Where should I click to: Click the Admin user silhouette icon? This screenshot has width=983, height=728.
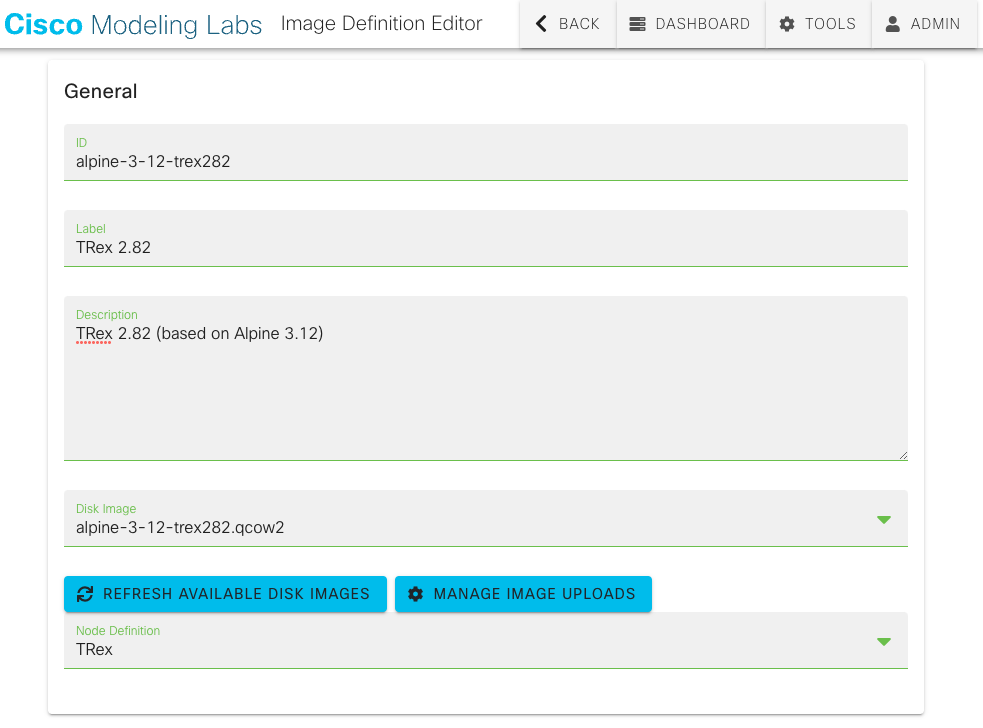coord(893,24)
